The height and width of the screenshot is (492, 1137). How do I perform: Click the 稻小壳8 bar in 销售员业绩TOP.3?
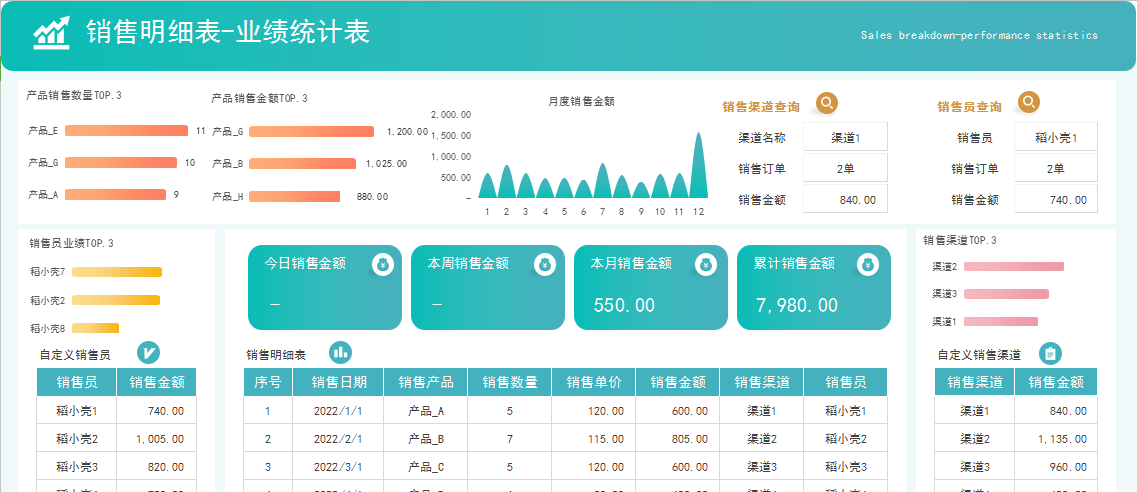(x=95, y=328)
